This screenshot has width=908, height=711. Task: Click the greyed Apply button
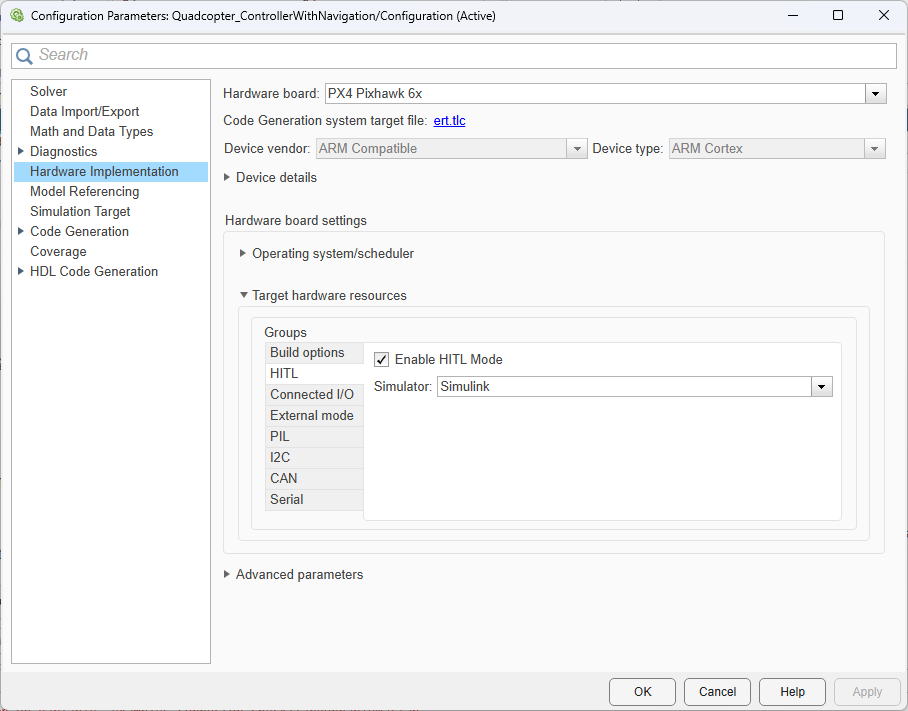[x=867, y=692]
